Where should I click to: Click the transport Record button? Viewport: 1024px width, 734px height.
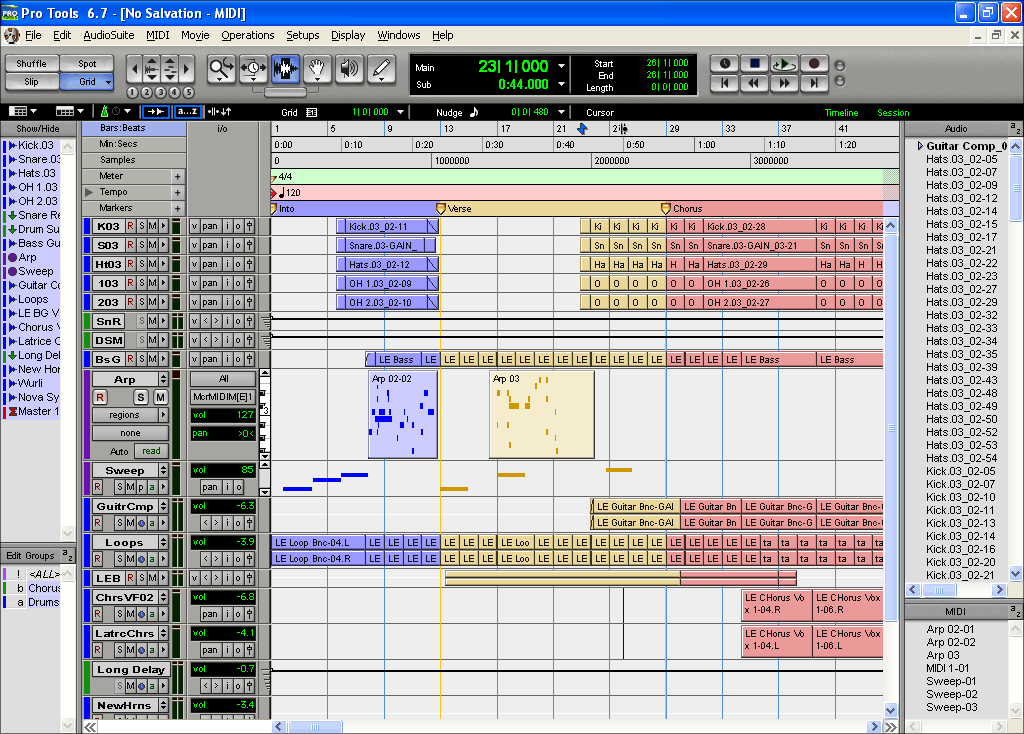814,63
